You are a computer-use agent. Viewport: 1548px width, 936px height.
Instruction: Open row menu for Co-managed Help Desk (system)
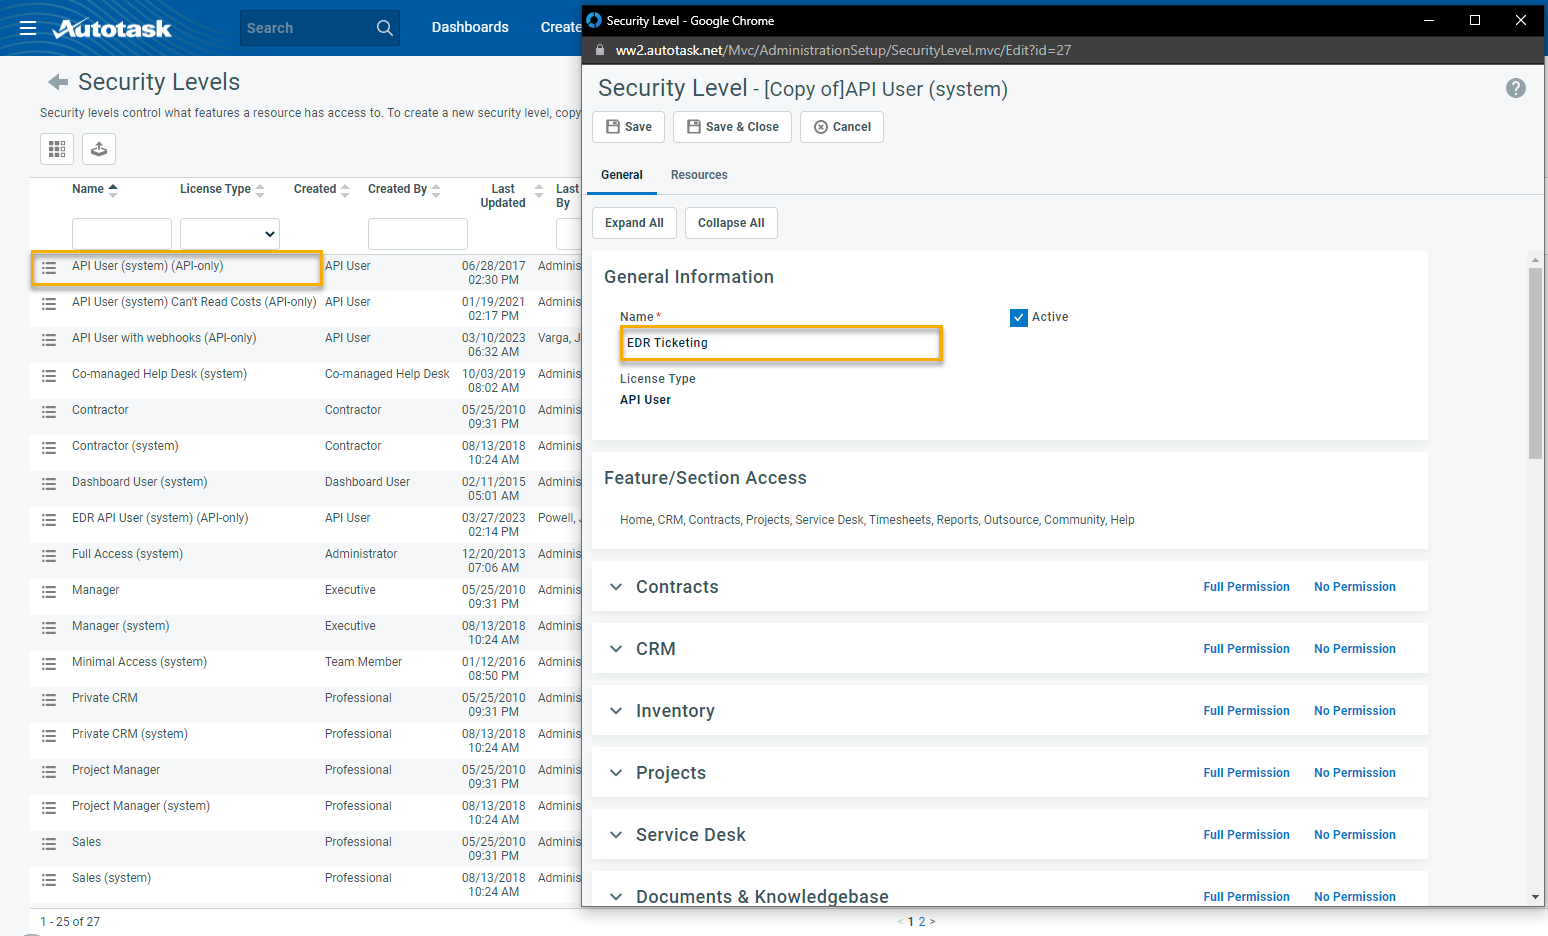(x=49, y=376)
